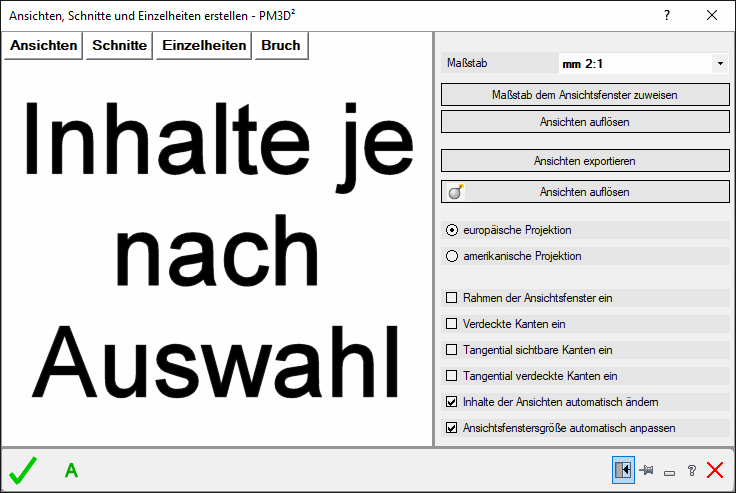Enable Rahmen der Ansichtsfenster ein checkbox
The height and width of the screenshot is (493, 736).
[452, 298]
